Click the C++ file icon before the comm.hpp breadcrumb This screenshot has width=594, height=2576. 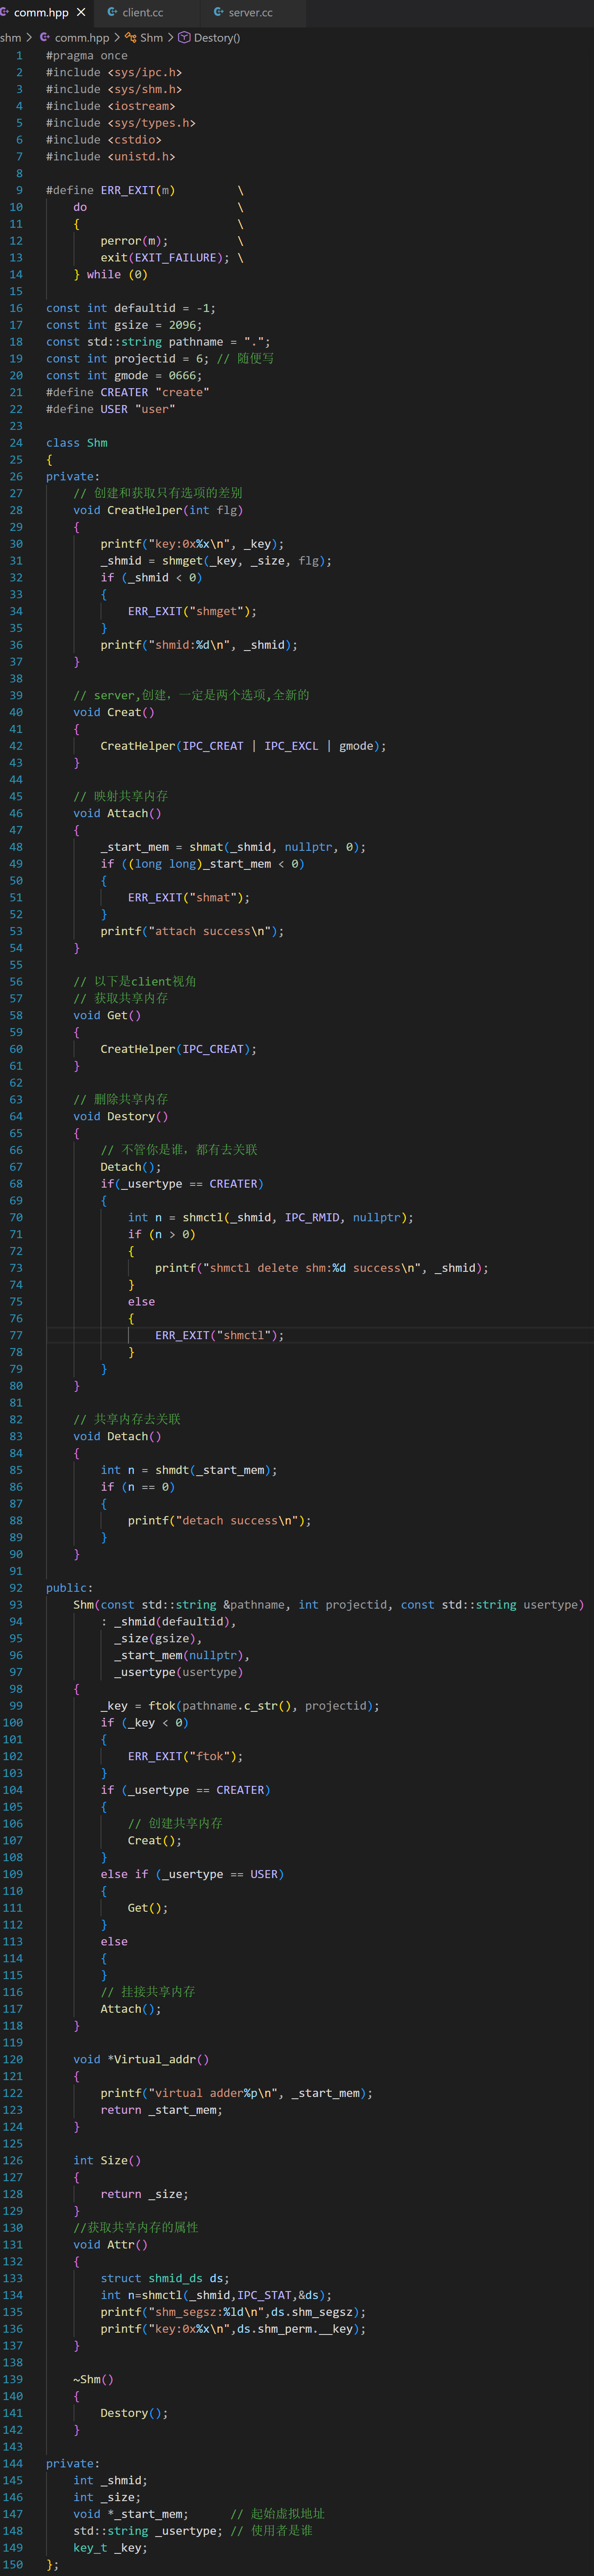click(x=45, y=37)
